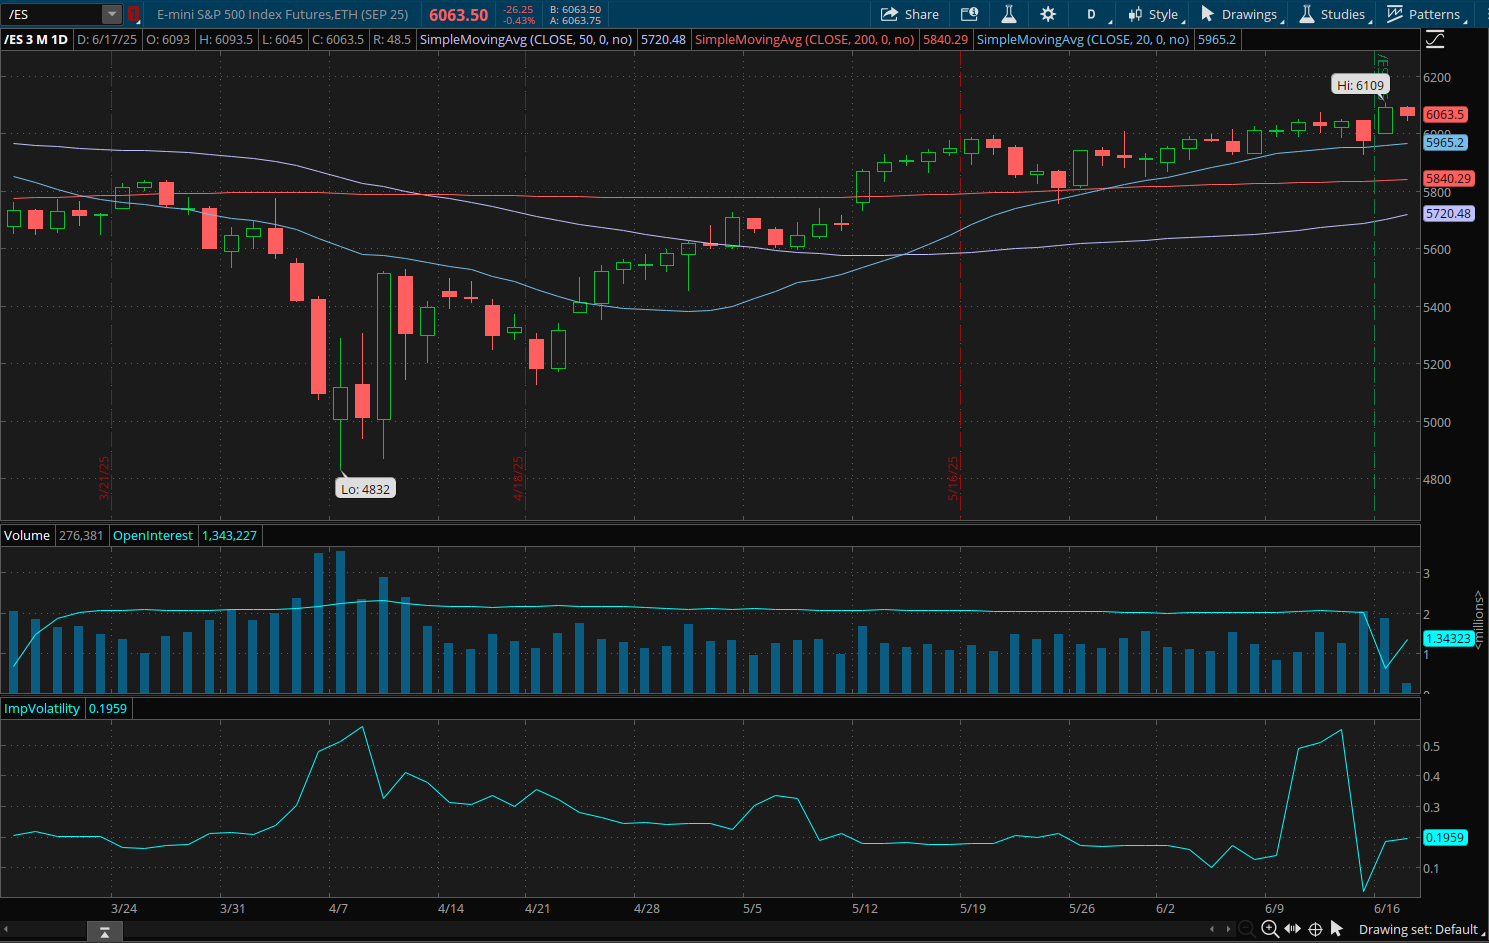Click the 3/21/25 expiration marker
This screenshot has width=1489, height=943.
(104, 480)
